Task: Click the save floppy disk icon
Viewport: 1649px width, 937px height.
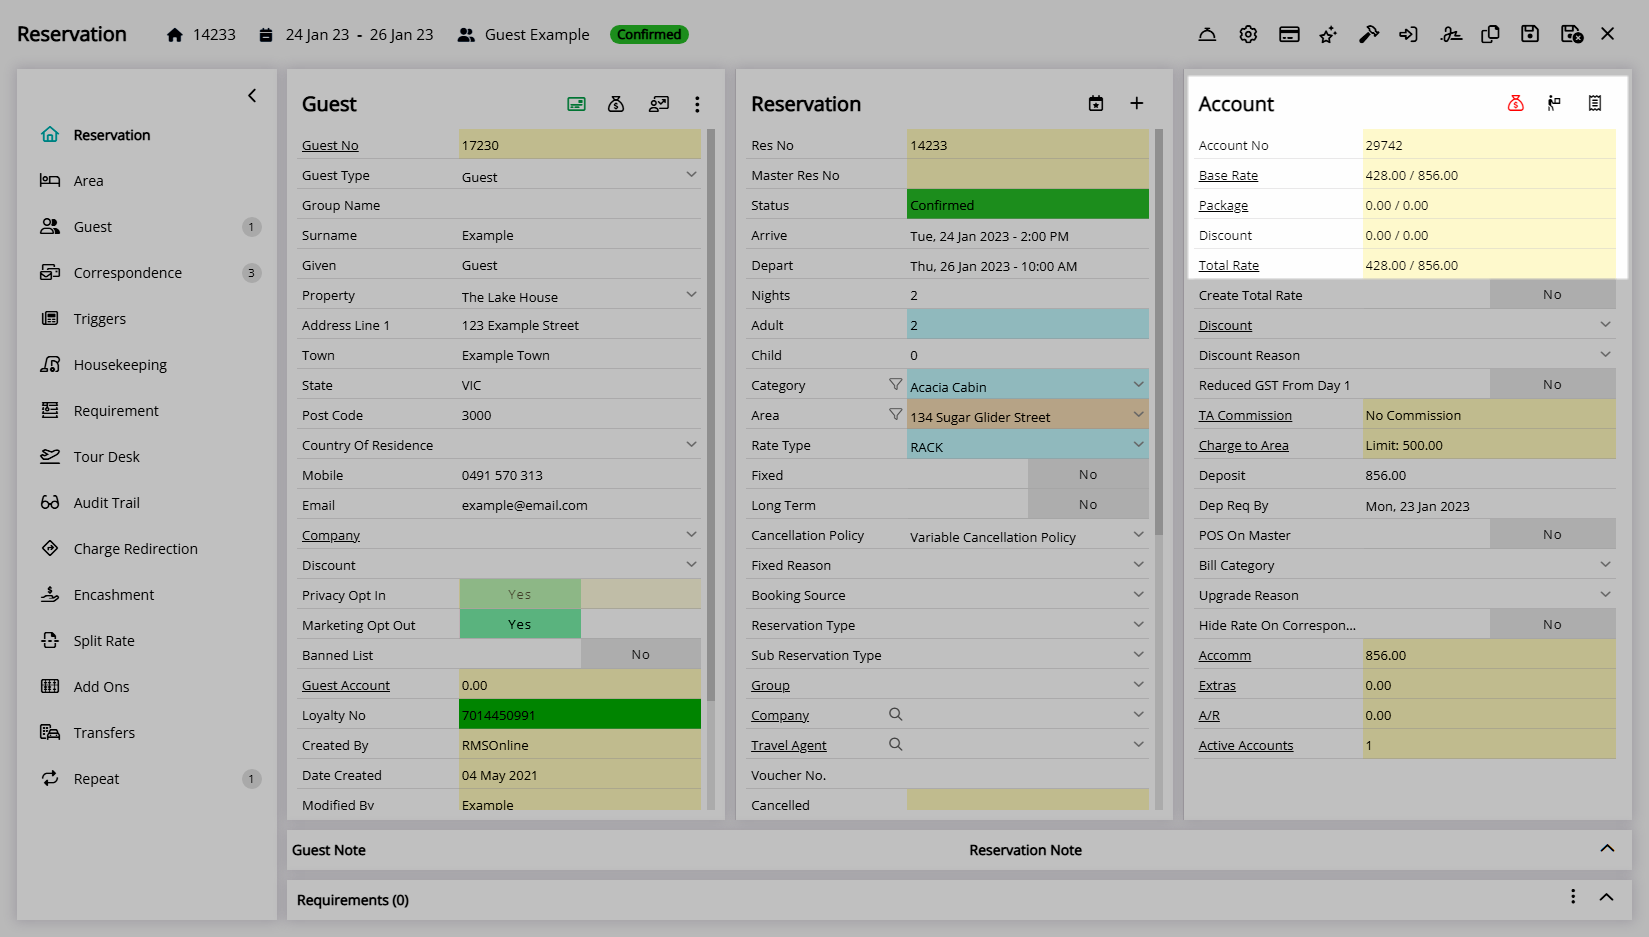Action: pyautogui.click(x=1530, y=34)
